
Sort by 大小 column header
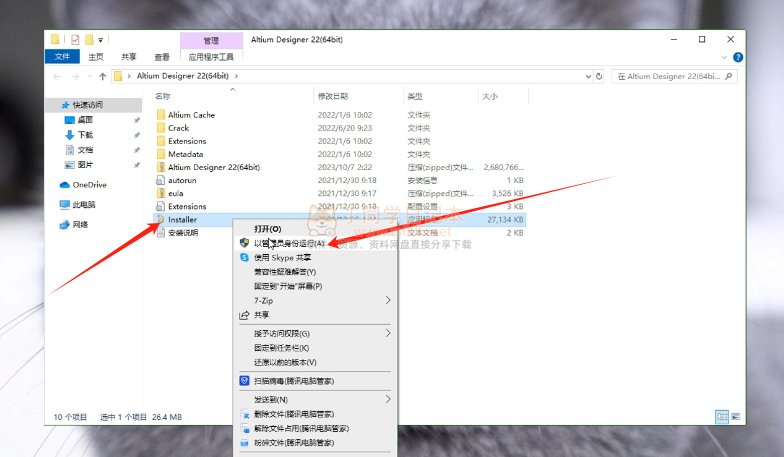click(490, 96)
